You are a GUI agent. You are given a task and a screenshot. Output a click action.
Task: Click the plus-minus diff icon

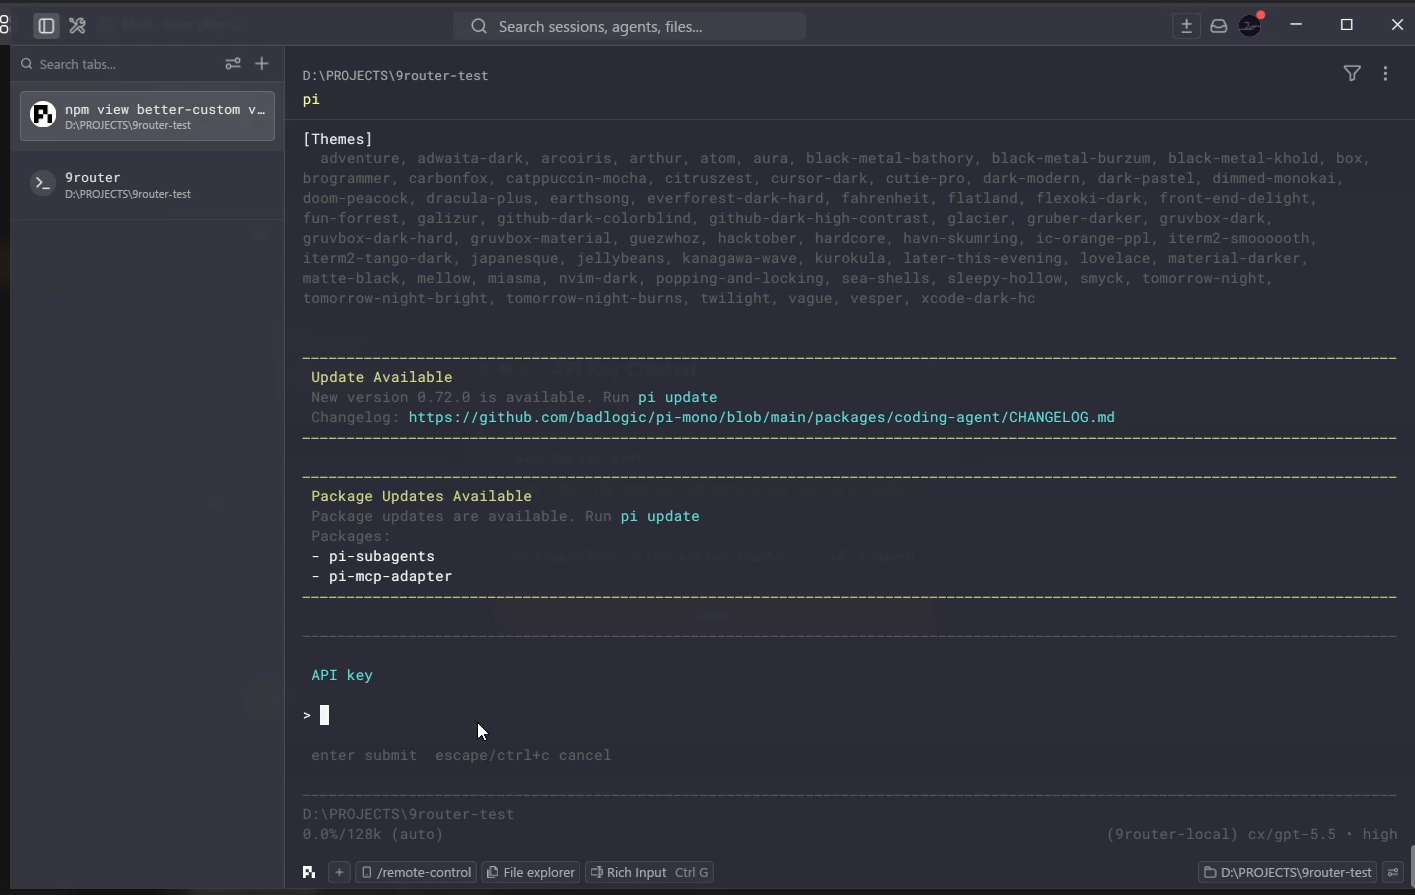pos(1186,26)
